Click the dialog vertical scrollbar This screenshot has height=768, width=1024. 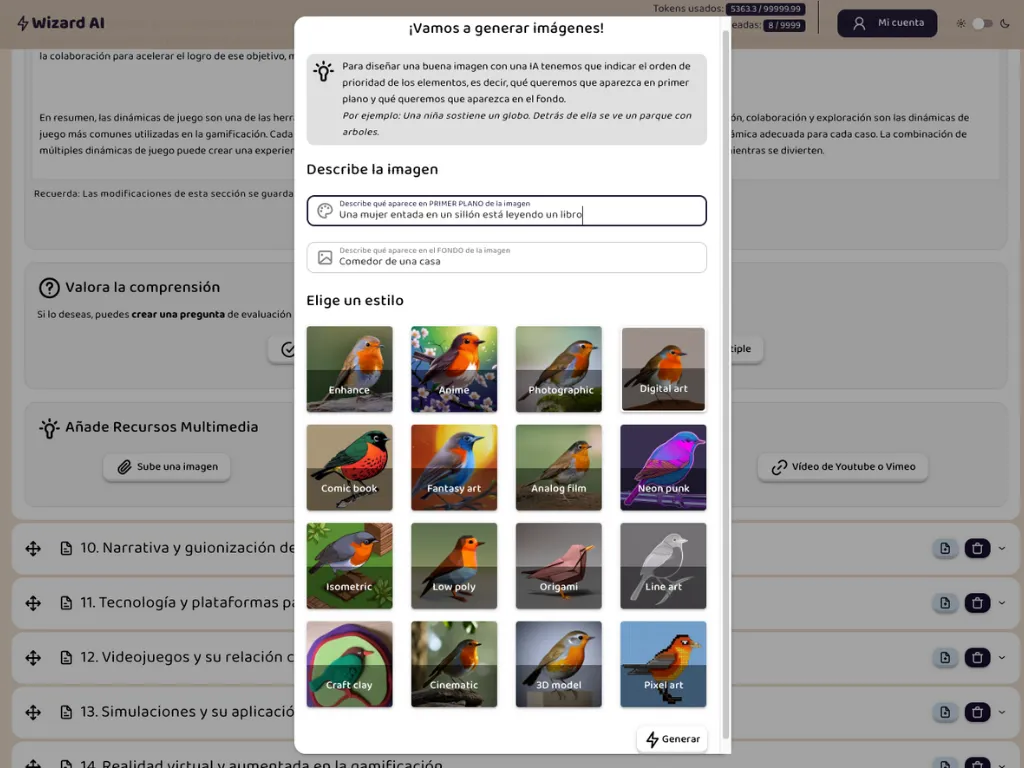[x=726, y=384]
